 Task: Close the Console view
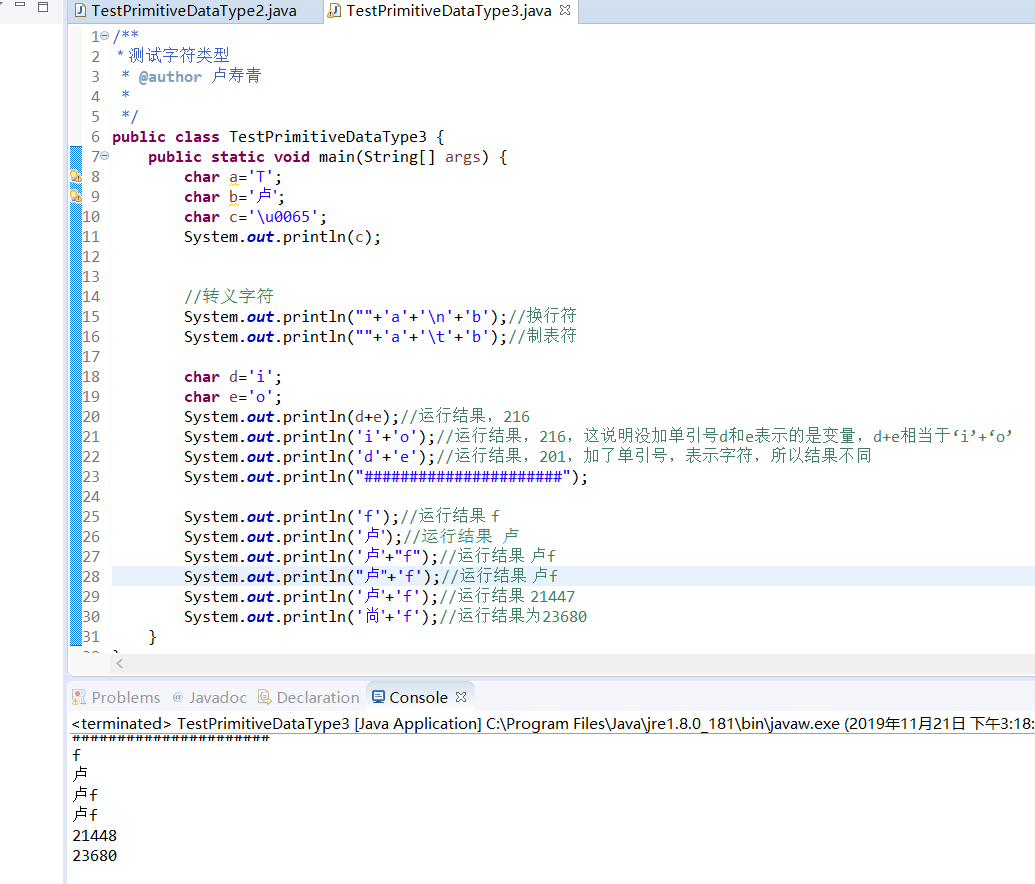pos(461,697)
